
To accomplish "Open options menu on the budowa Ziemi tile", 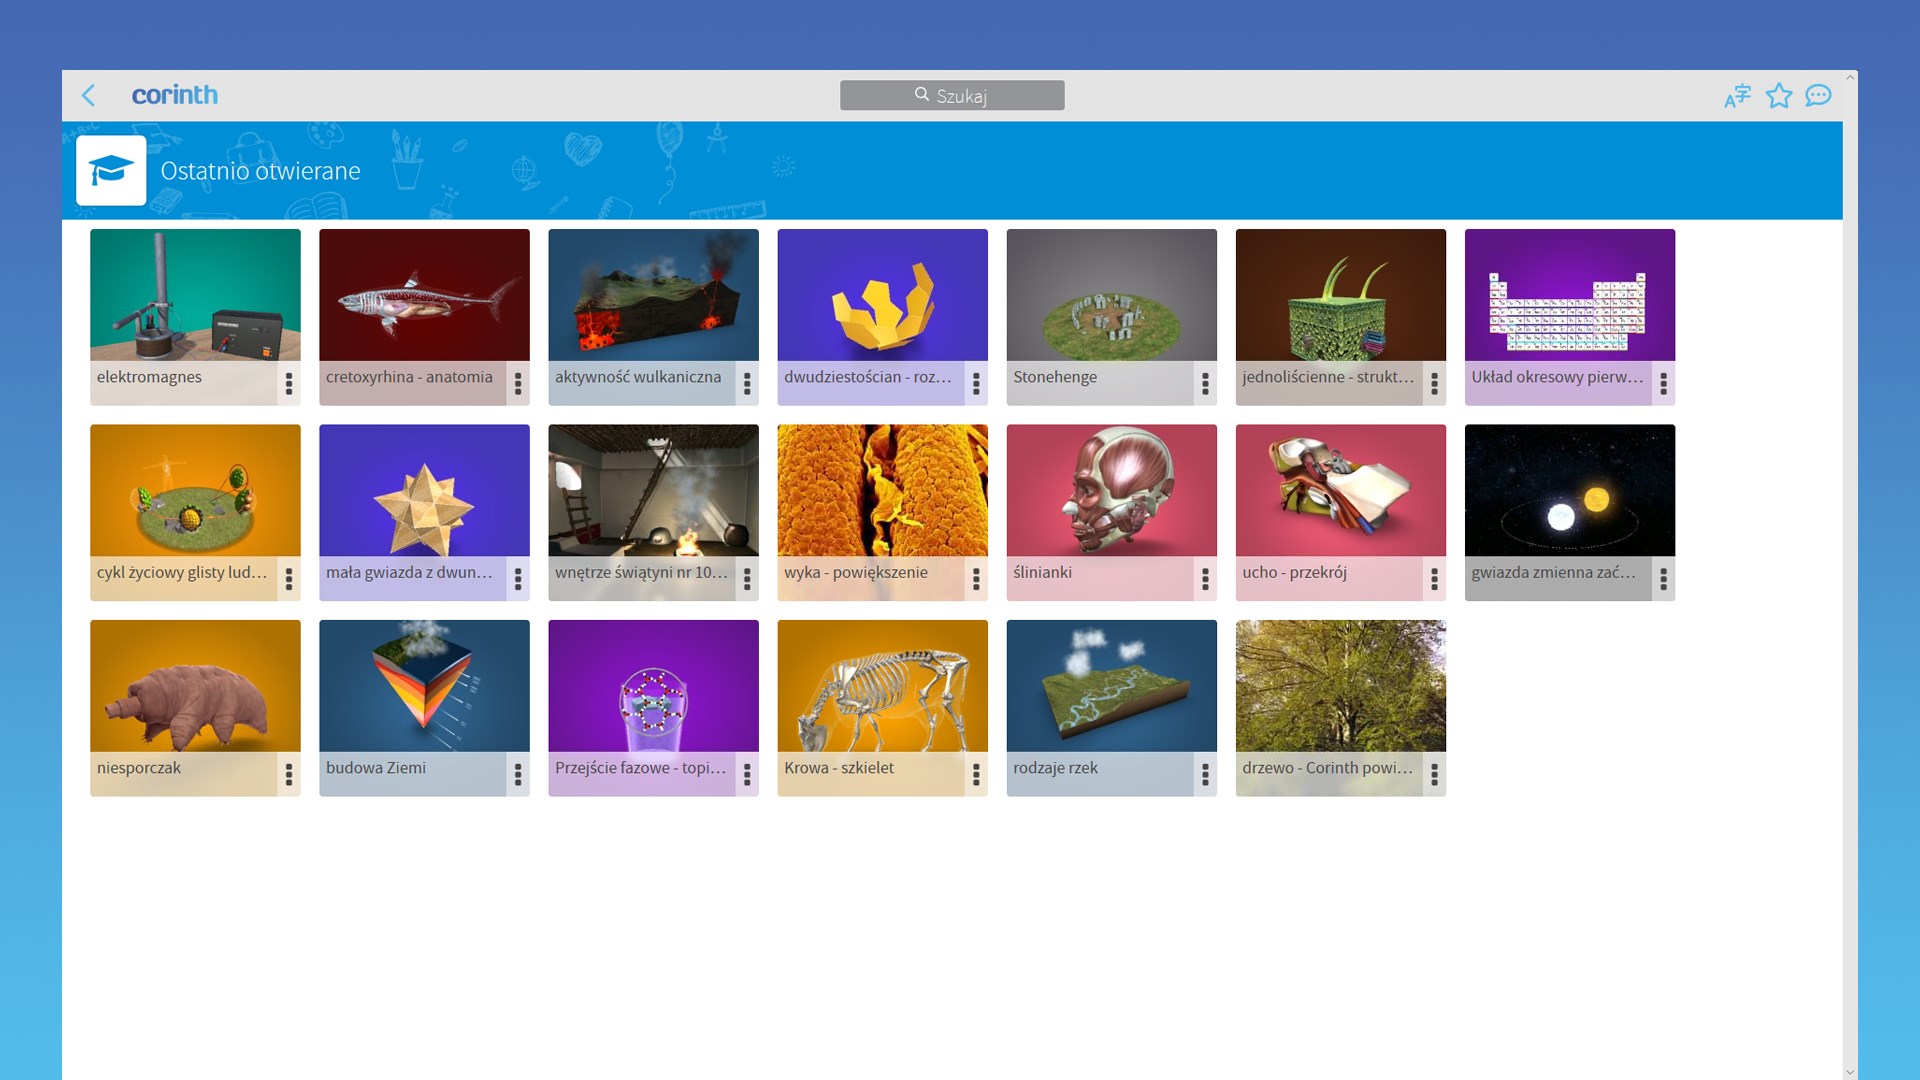I will [x=518, y=773].
